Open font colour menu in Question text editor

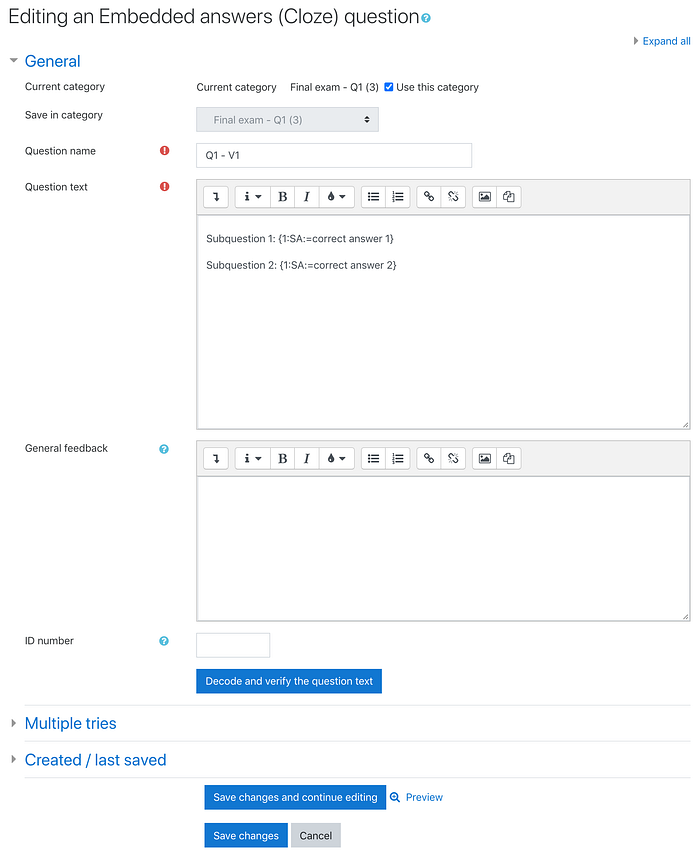[x=337, y=197]
